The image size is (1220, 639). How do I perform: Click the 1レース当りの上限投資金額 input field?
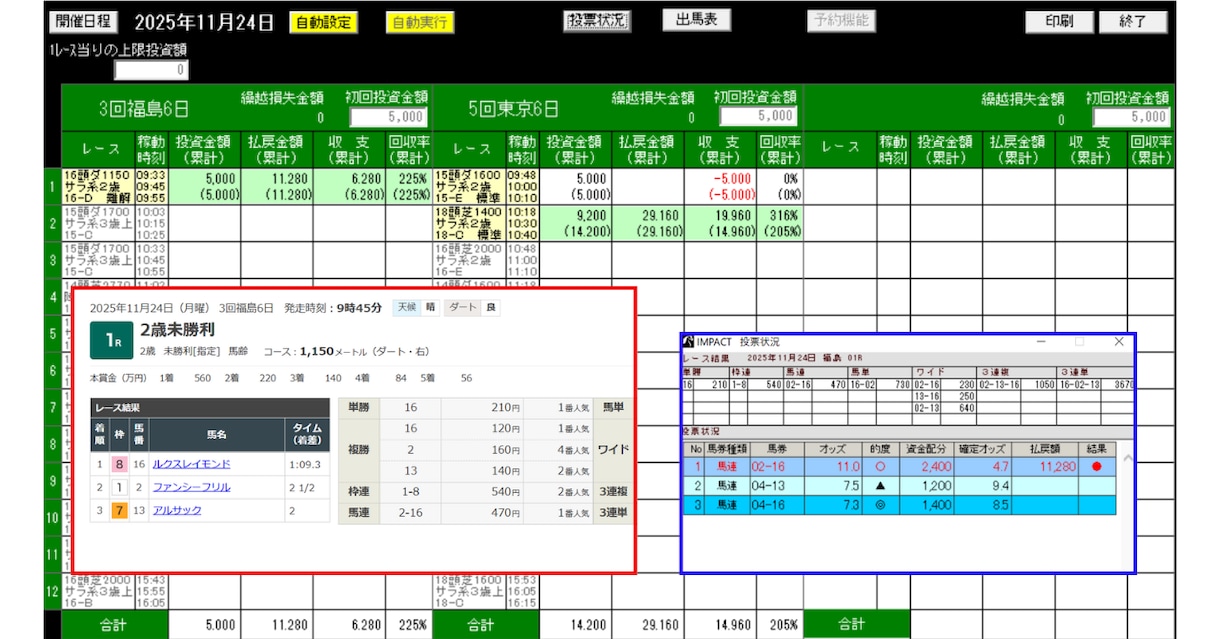pos(151,70)
